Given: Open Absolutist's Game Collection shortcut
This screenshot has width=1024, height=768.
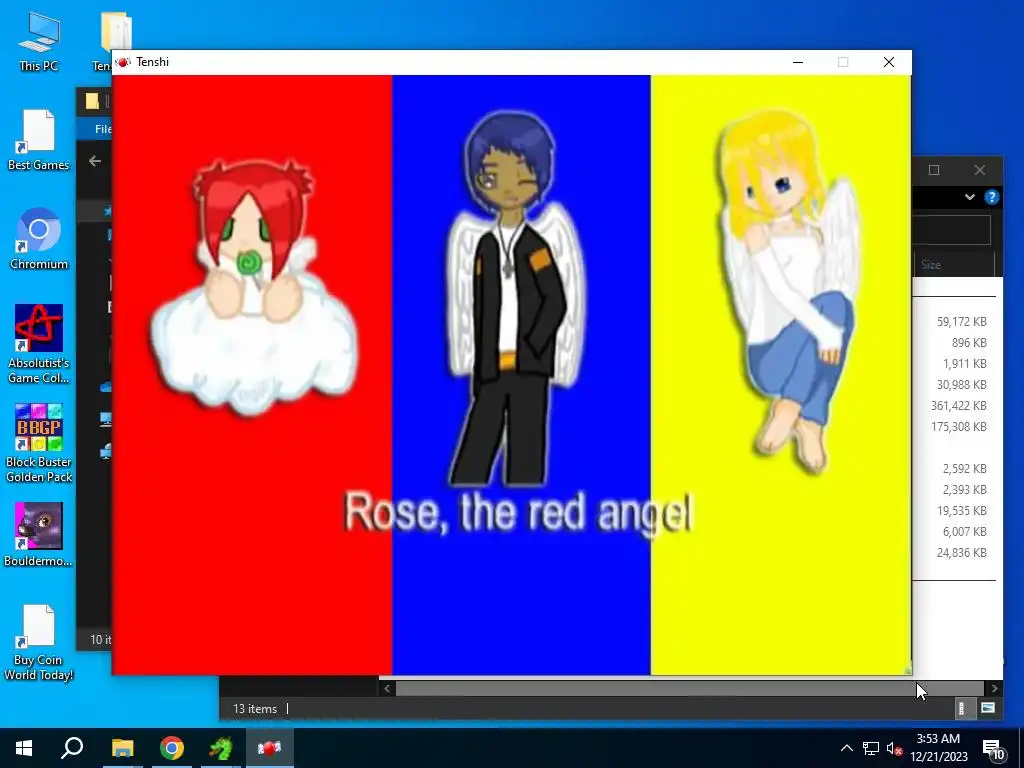Looking at the screenshot, I should point(39,344).
